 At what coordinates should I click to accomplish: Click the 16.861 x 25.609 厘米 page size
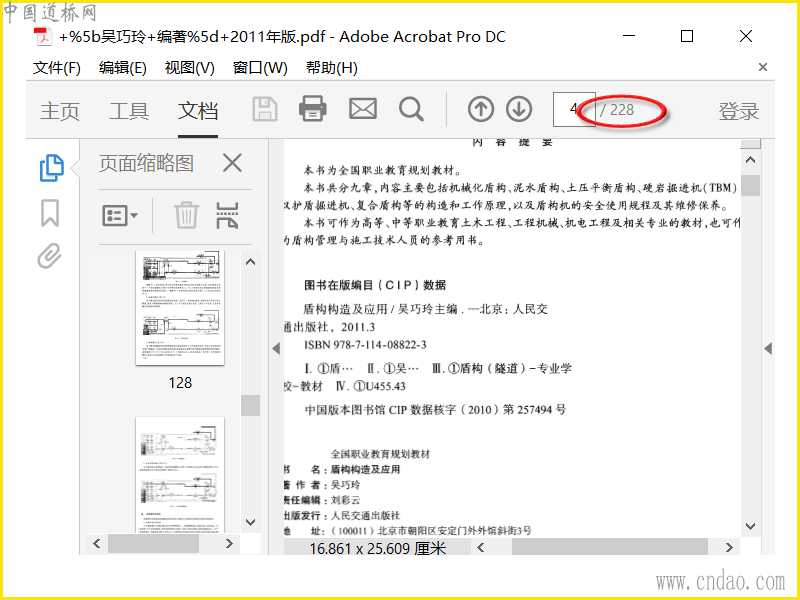point(378,548)
